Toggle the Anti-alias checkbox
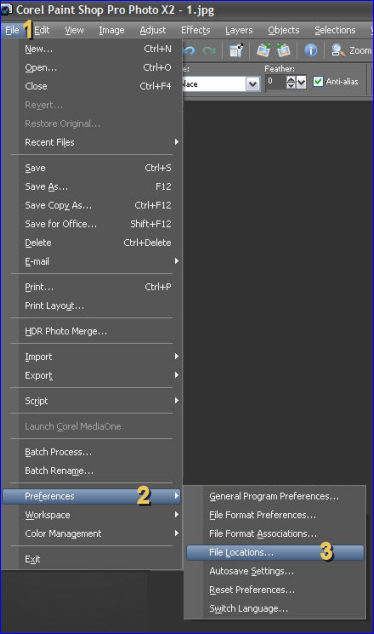 318,81
